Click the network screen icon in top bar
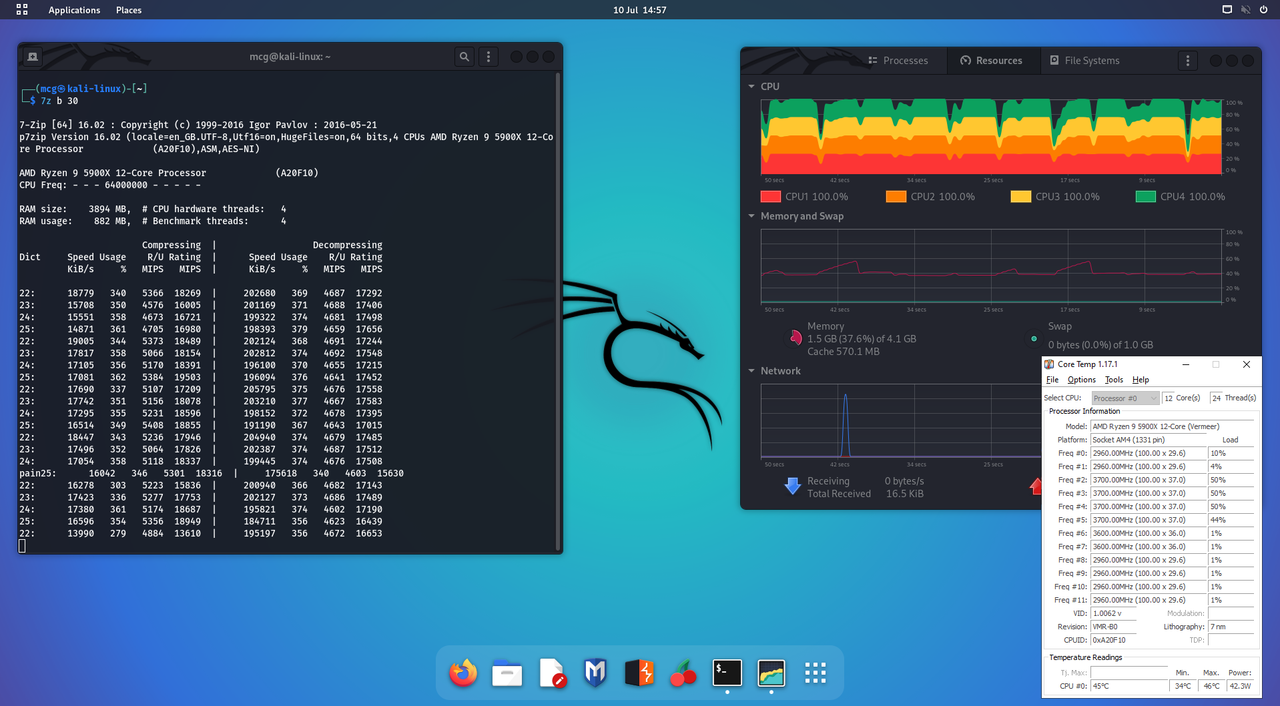Screen dimensions: 1280x706 (x=1227, y=10)
